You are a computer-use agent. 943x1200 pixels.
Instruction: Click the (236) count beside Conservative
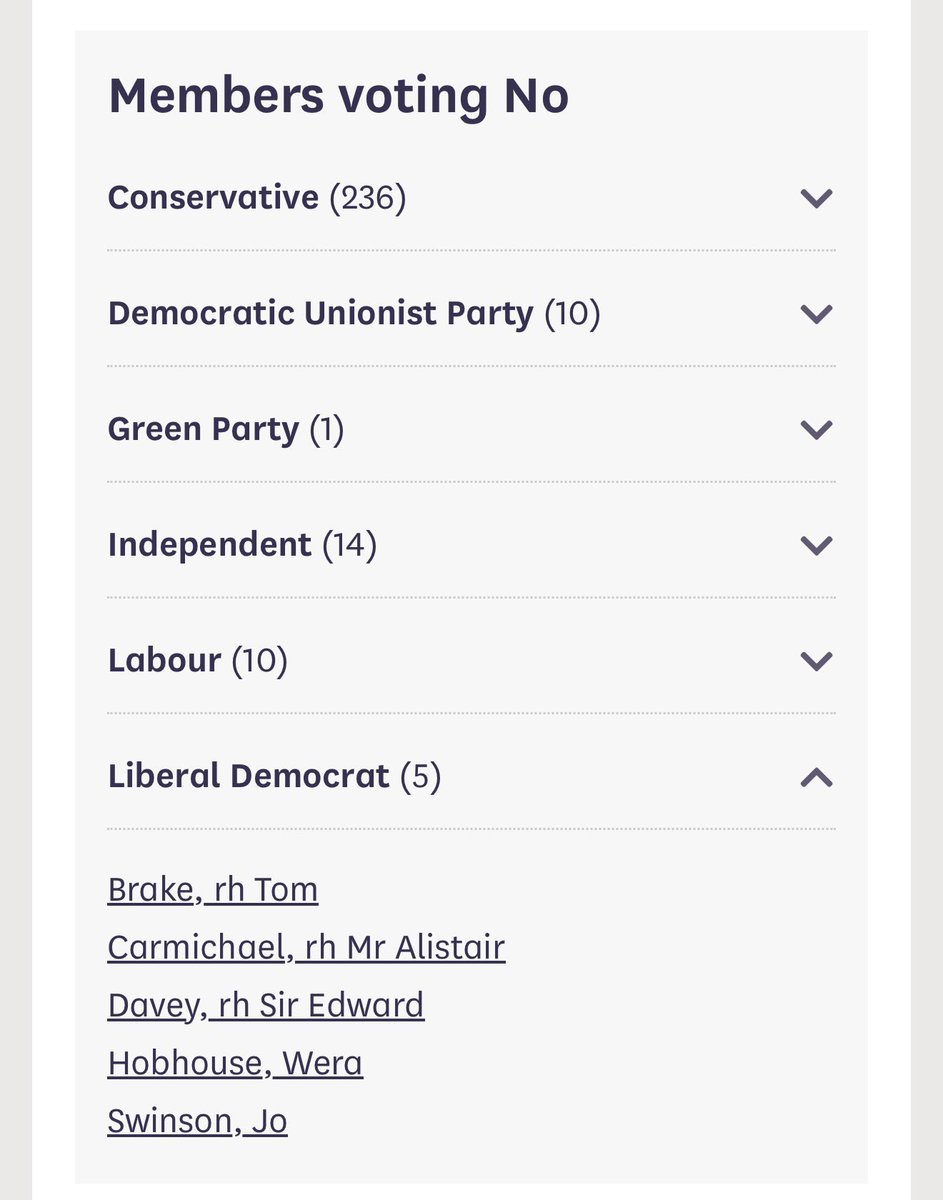[368, 198]
